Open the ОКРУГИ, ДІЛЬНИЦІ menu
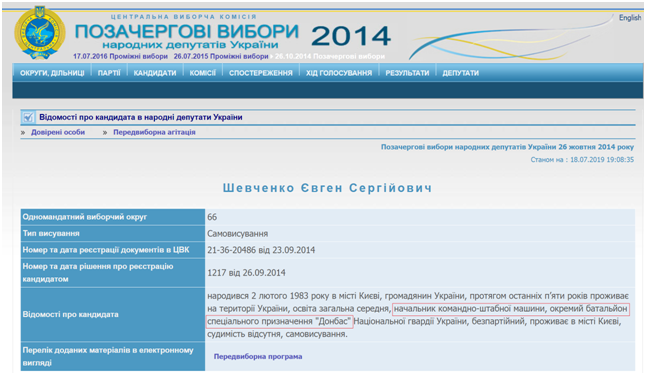 pyautogui.click(x=52, y=73)
